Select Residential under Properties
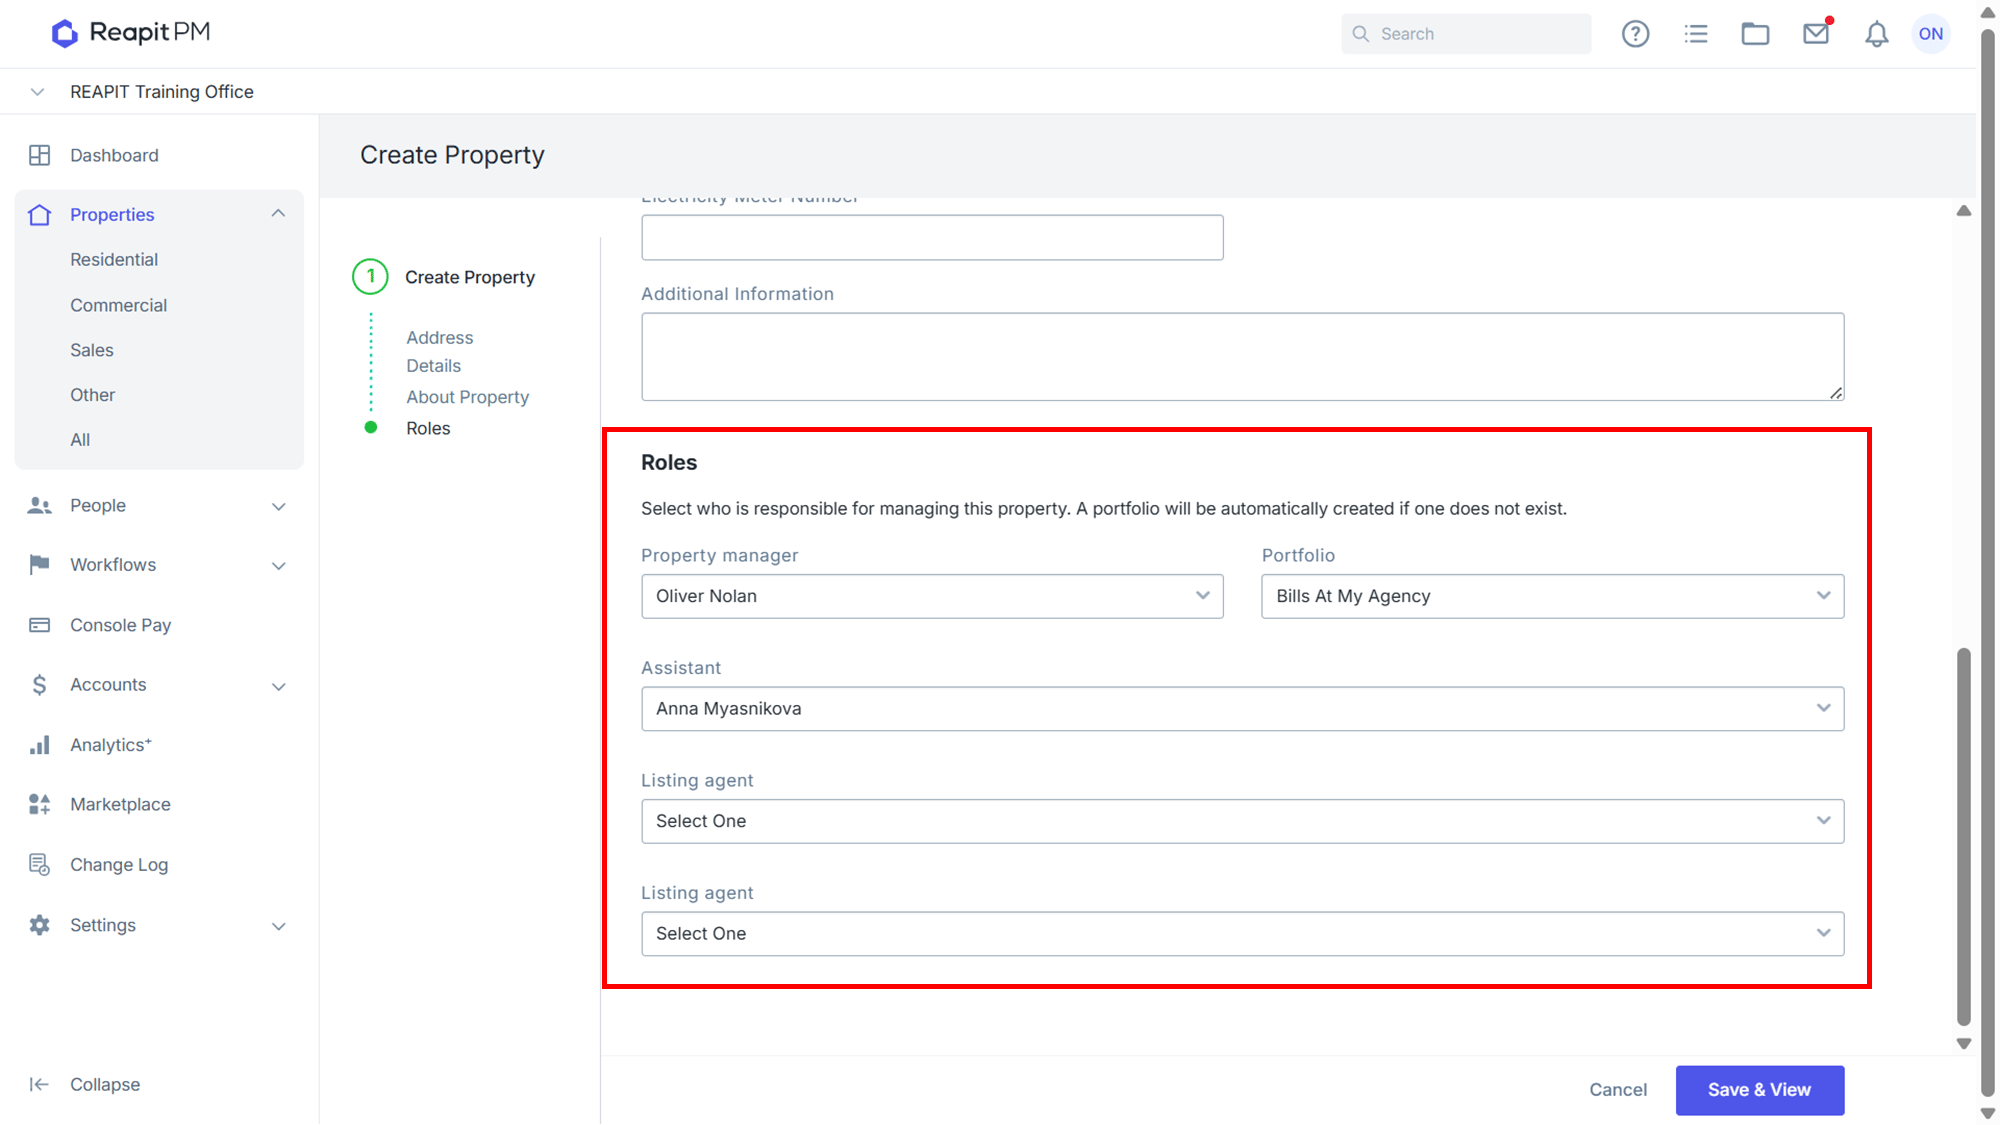Image resolution: width=2000 pixels, height=1125 pixels. click(114, 260)
